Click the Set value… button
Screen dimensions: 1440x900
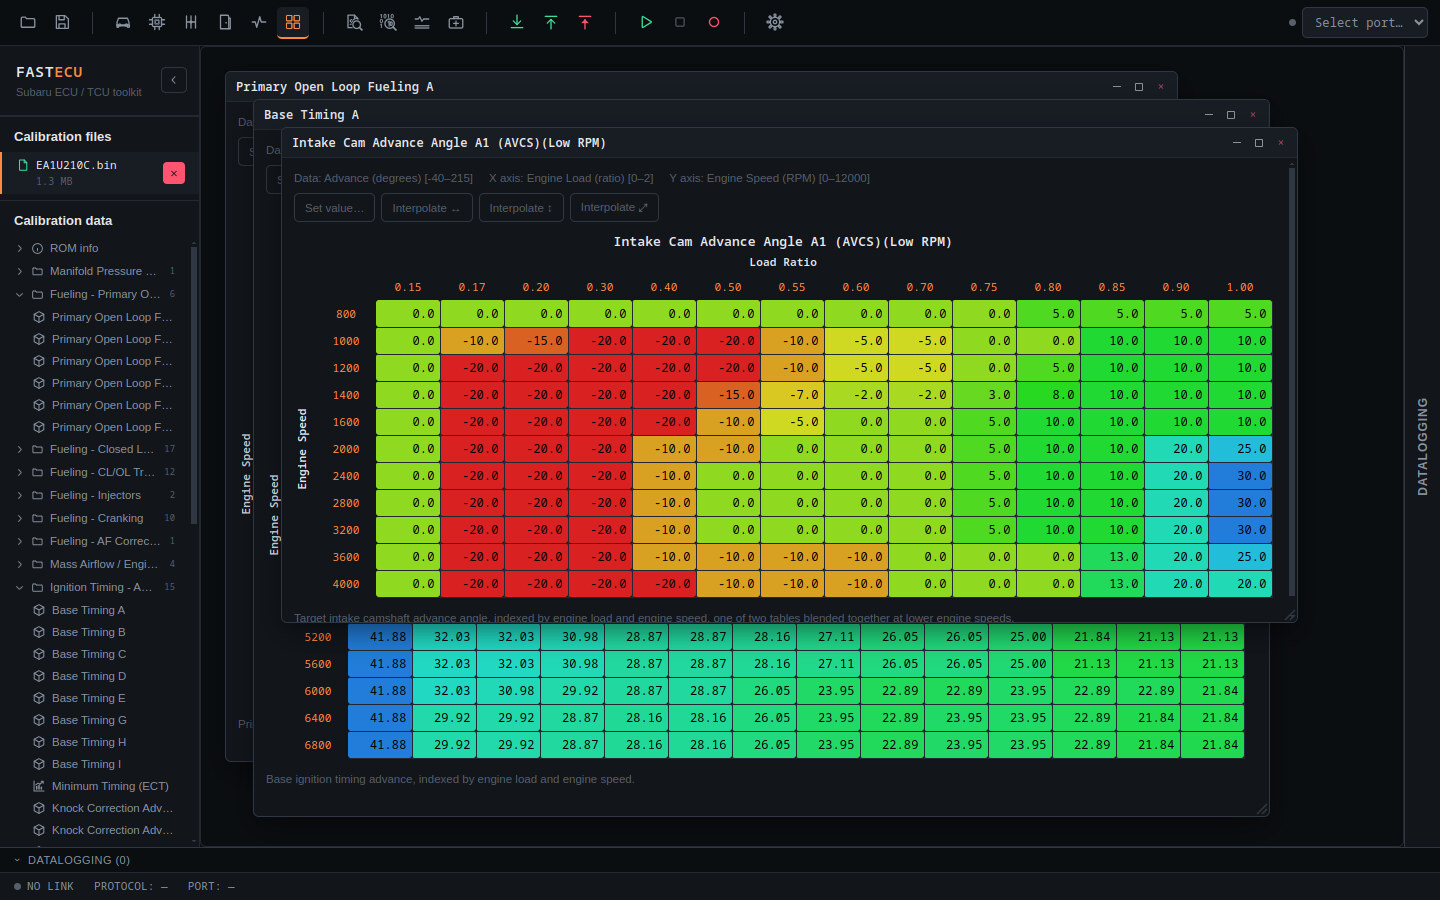pos(334,208)
